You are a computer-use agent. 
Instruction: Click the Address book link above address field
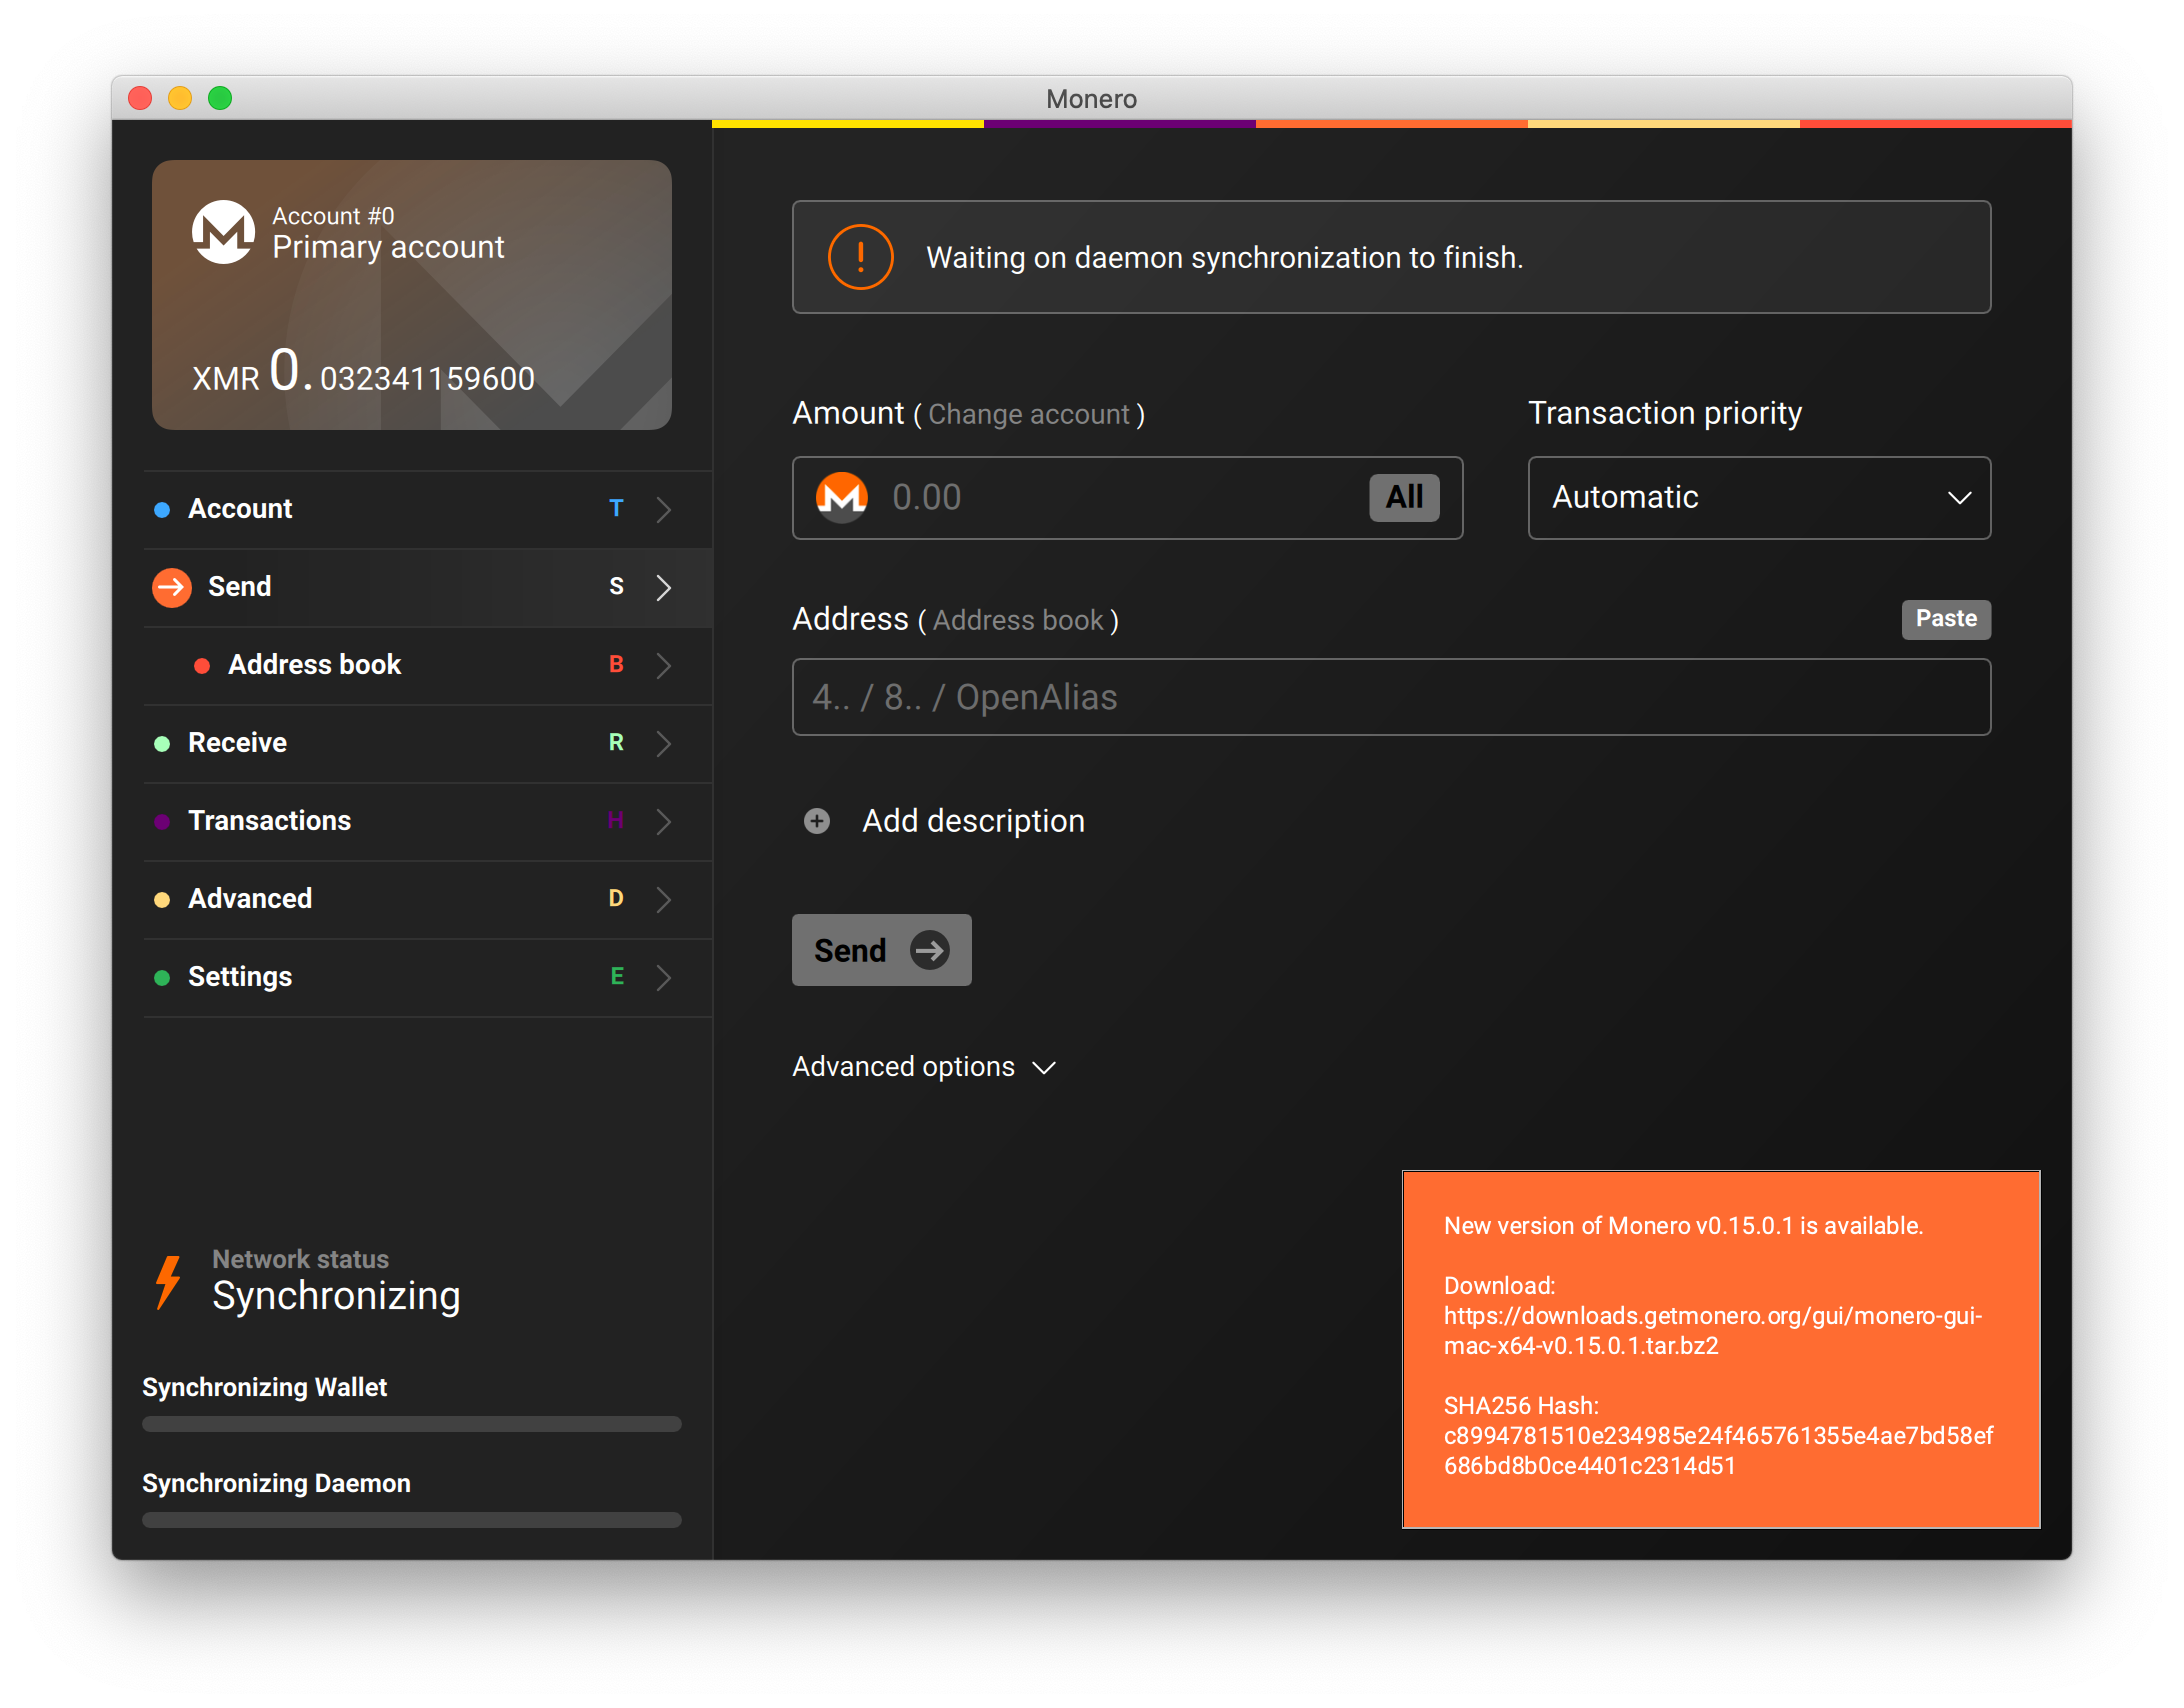click(1017, 621)
